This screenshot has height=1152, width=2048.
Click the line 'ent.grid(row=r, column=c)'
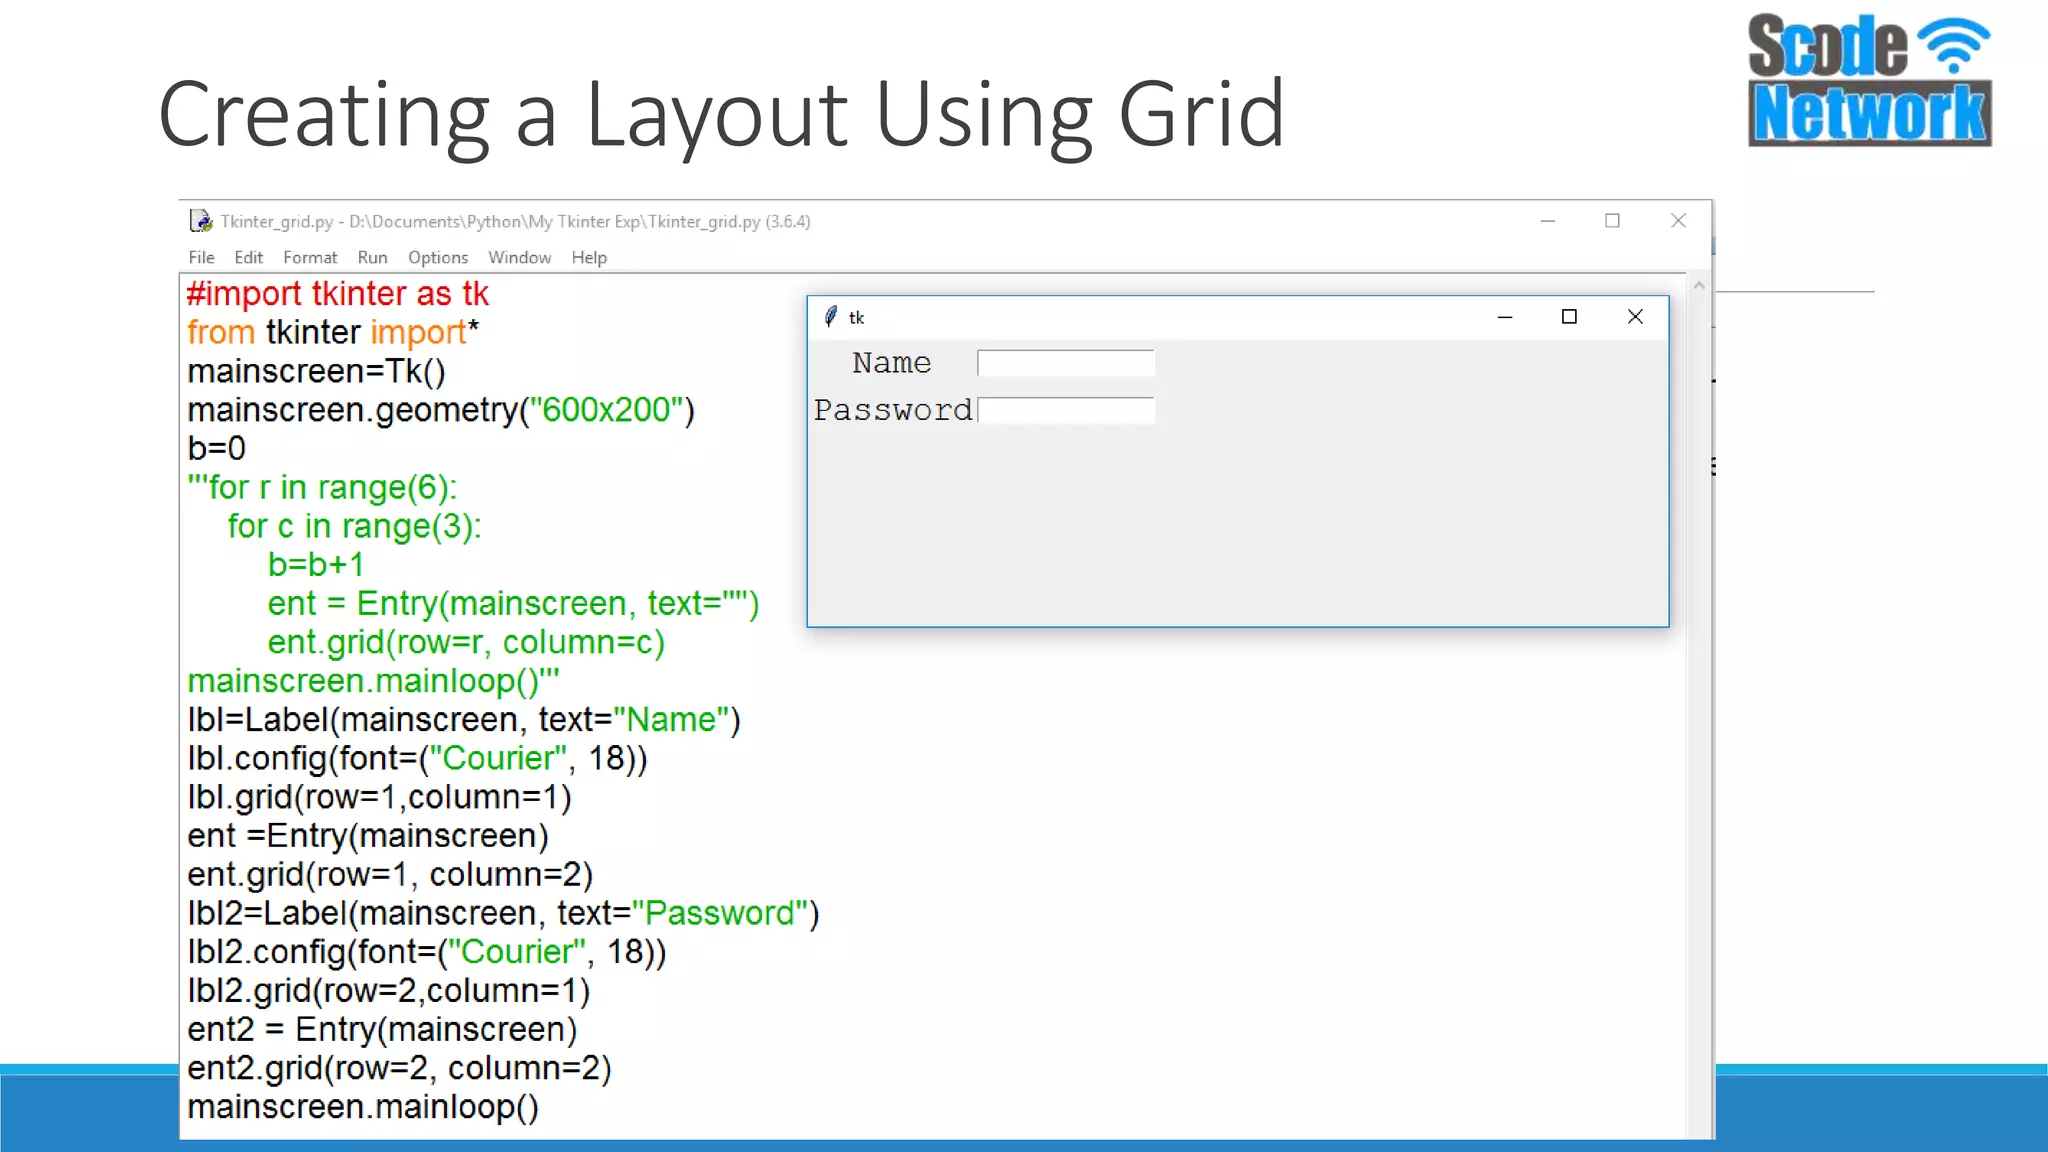[x=466, y=642]
